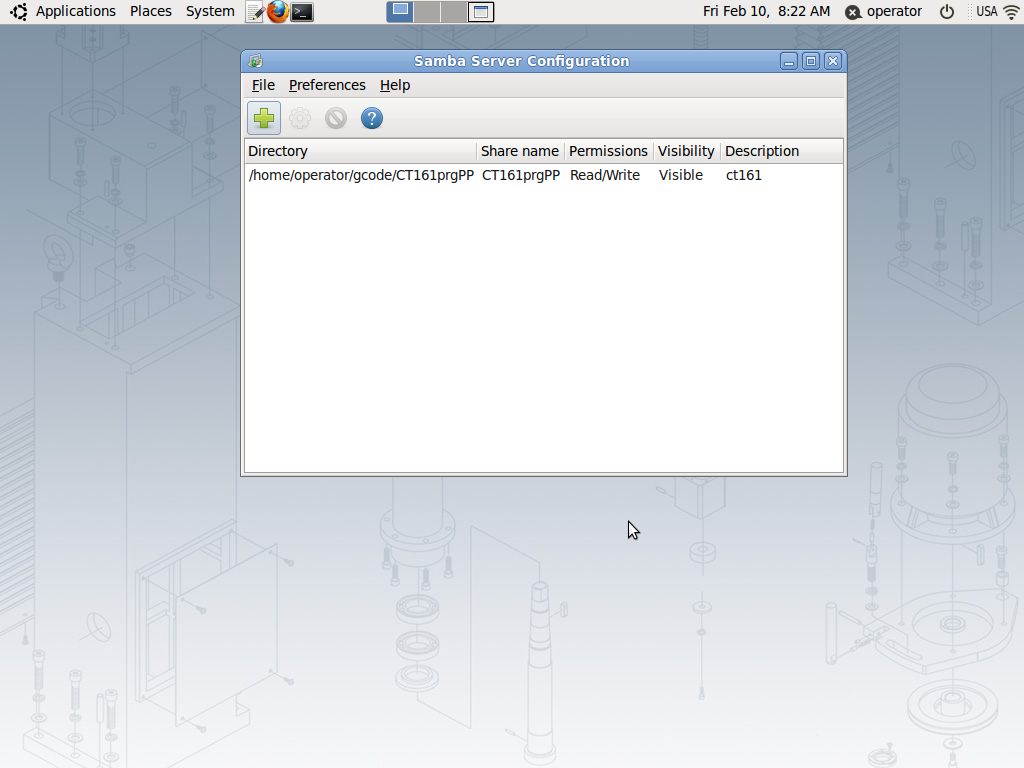Click the Ubuntu logo beside Applications
Viewport: 1024px width, 768px height.
click(19, 11)
